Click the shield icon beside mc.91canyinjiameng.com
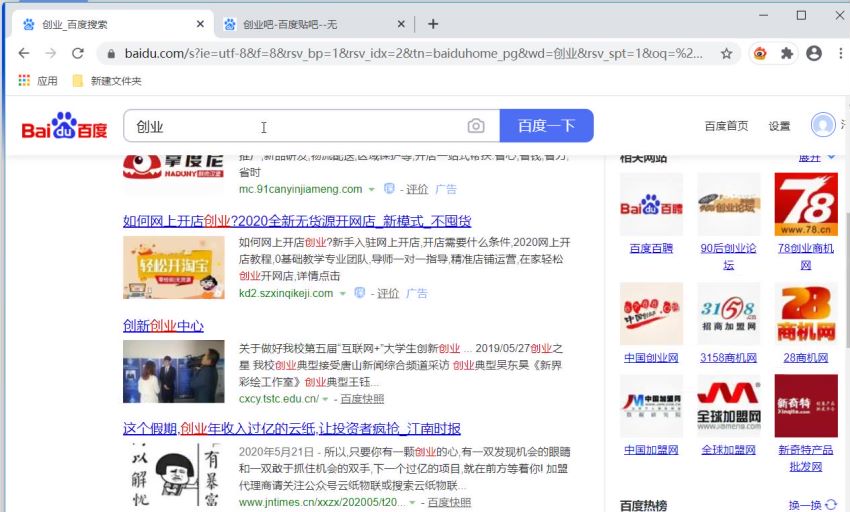The width and height of the screenshot is (850, 512). [x=389, y=189]
